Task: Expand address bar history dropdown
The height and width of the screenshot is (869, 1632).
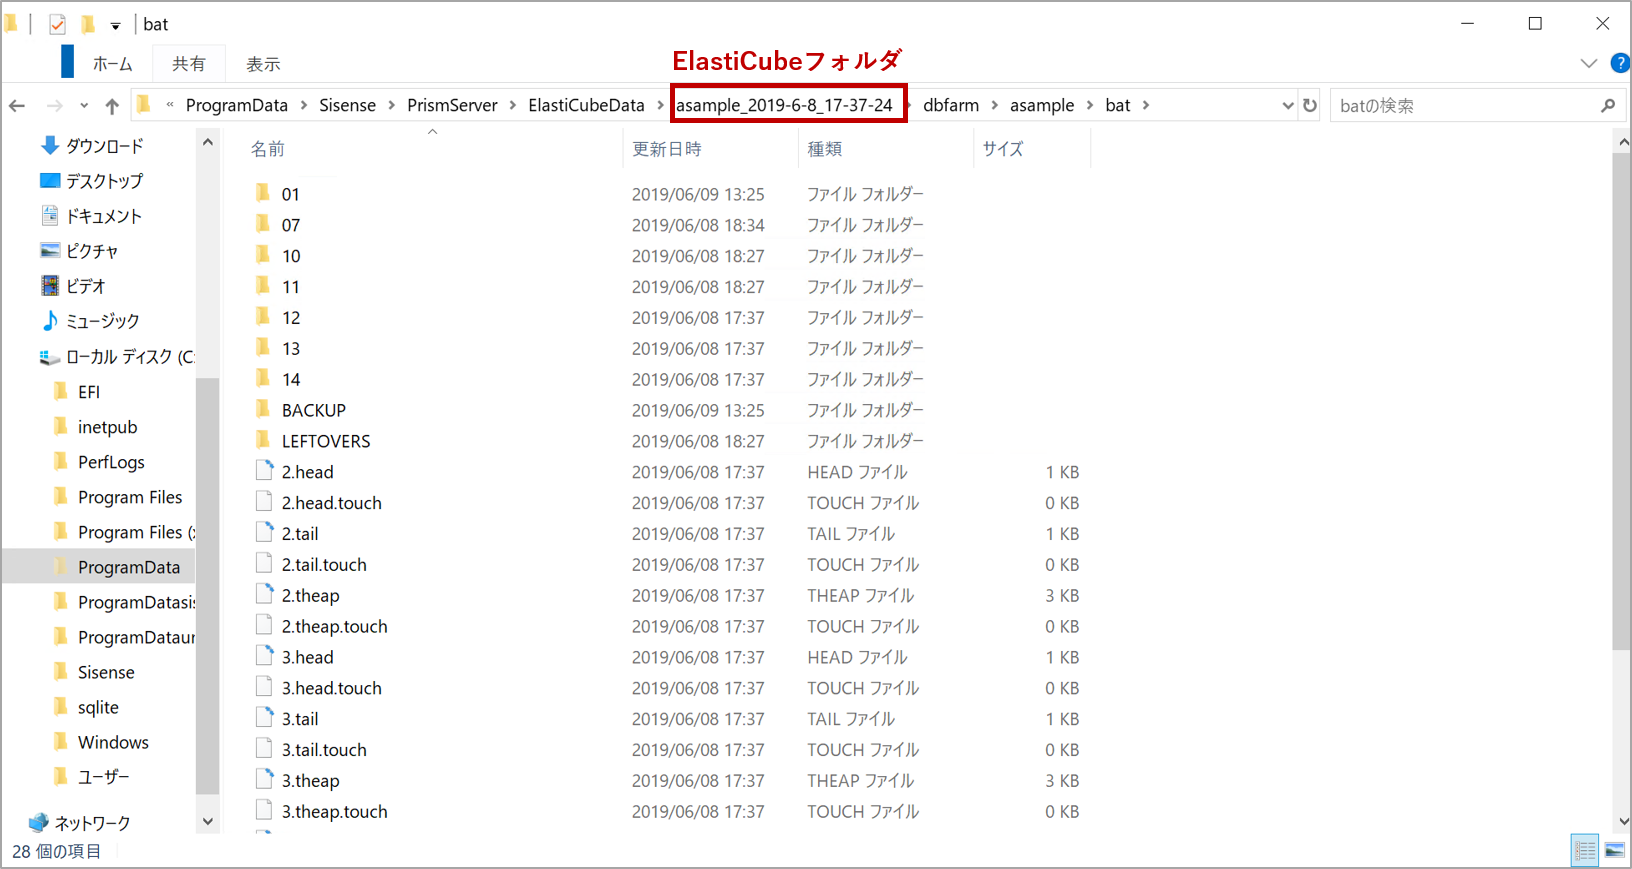Action: tap(1287, 105)
